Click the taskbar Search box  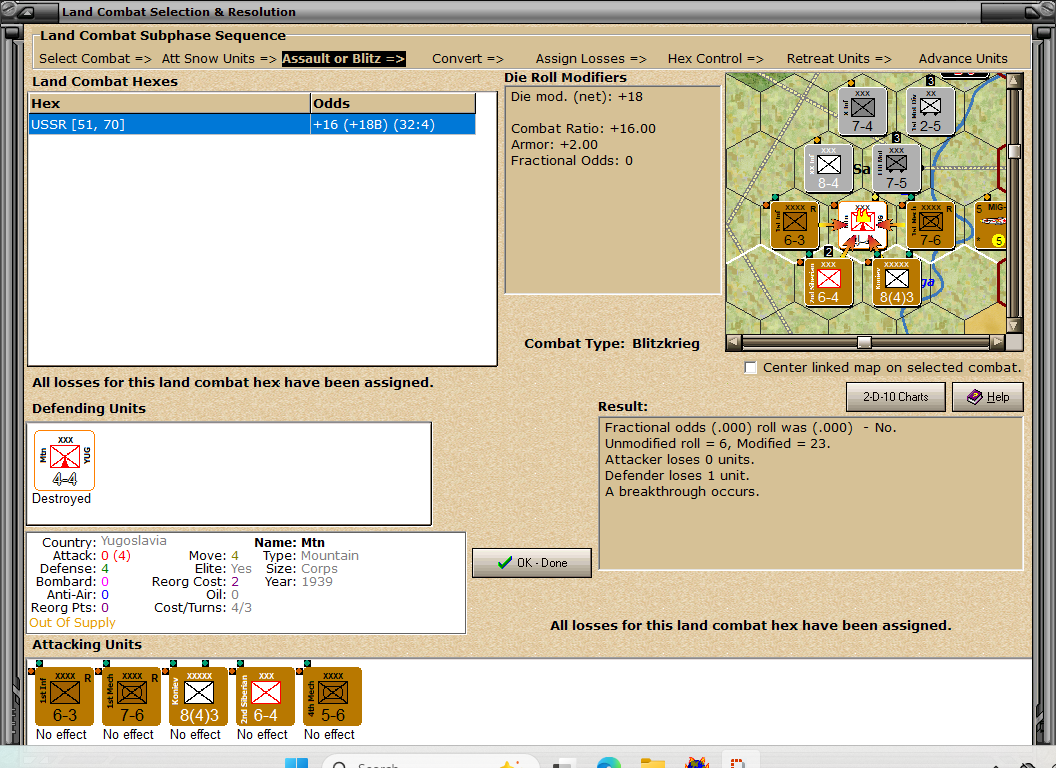431,762
